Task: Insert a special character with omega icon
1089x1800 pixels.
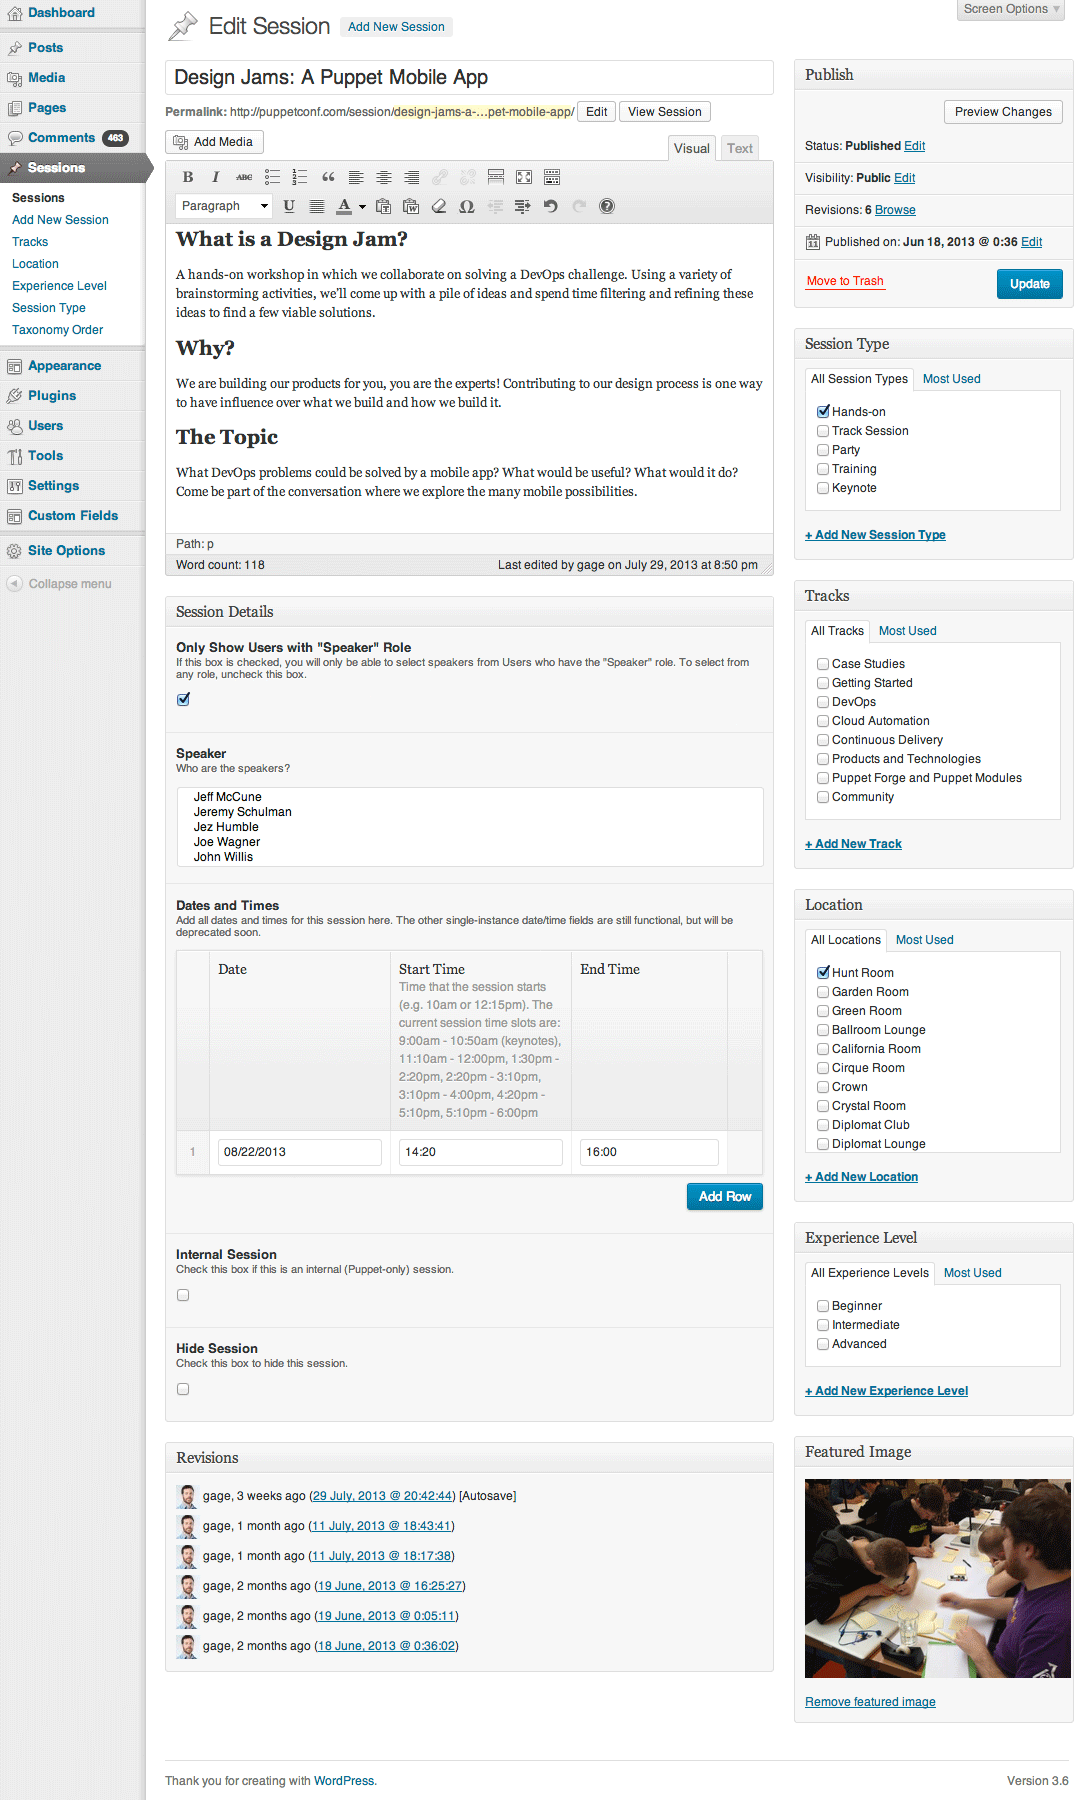Action: click(x=466, y=206)
